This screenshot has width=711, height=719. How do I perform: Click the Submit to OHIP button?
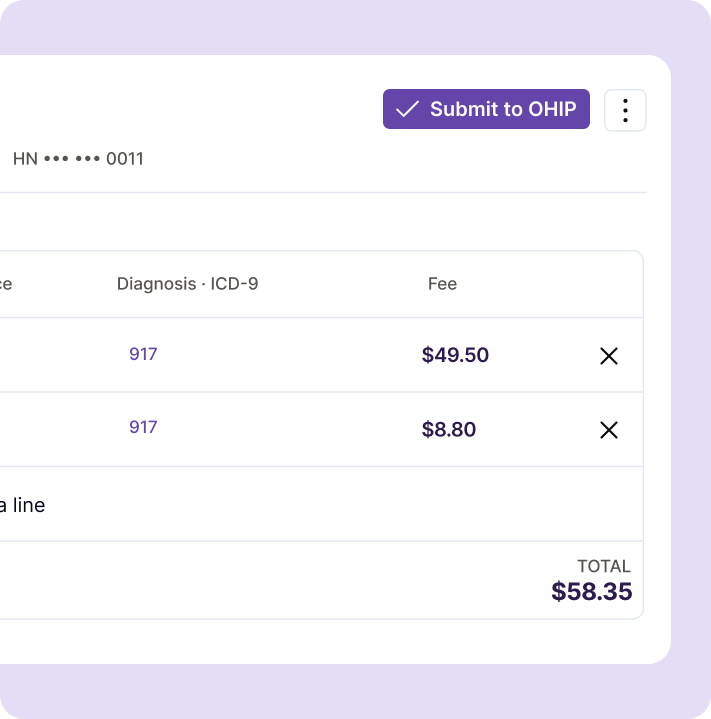(x=486, y=109)
